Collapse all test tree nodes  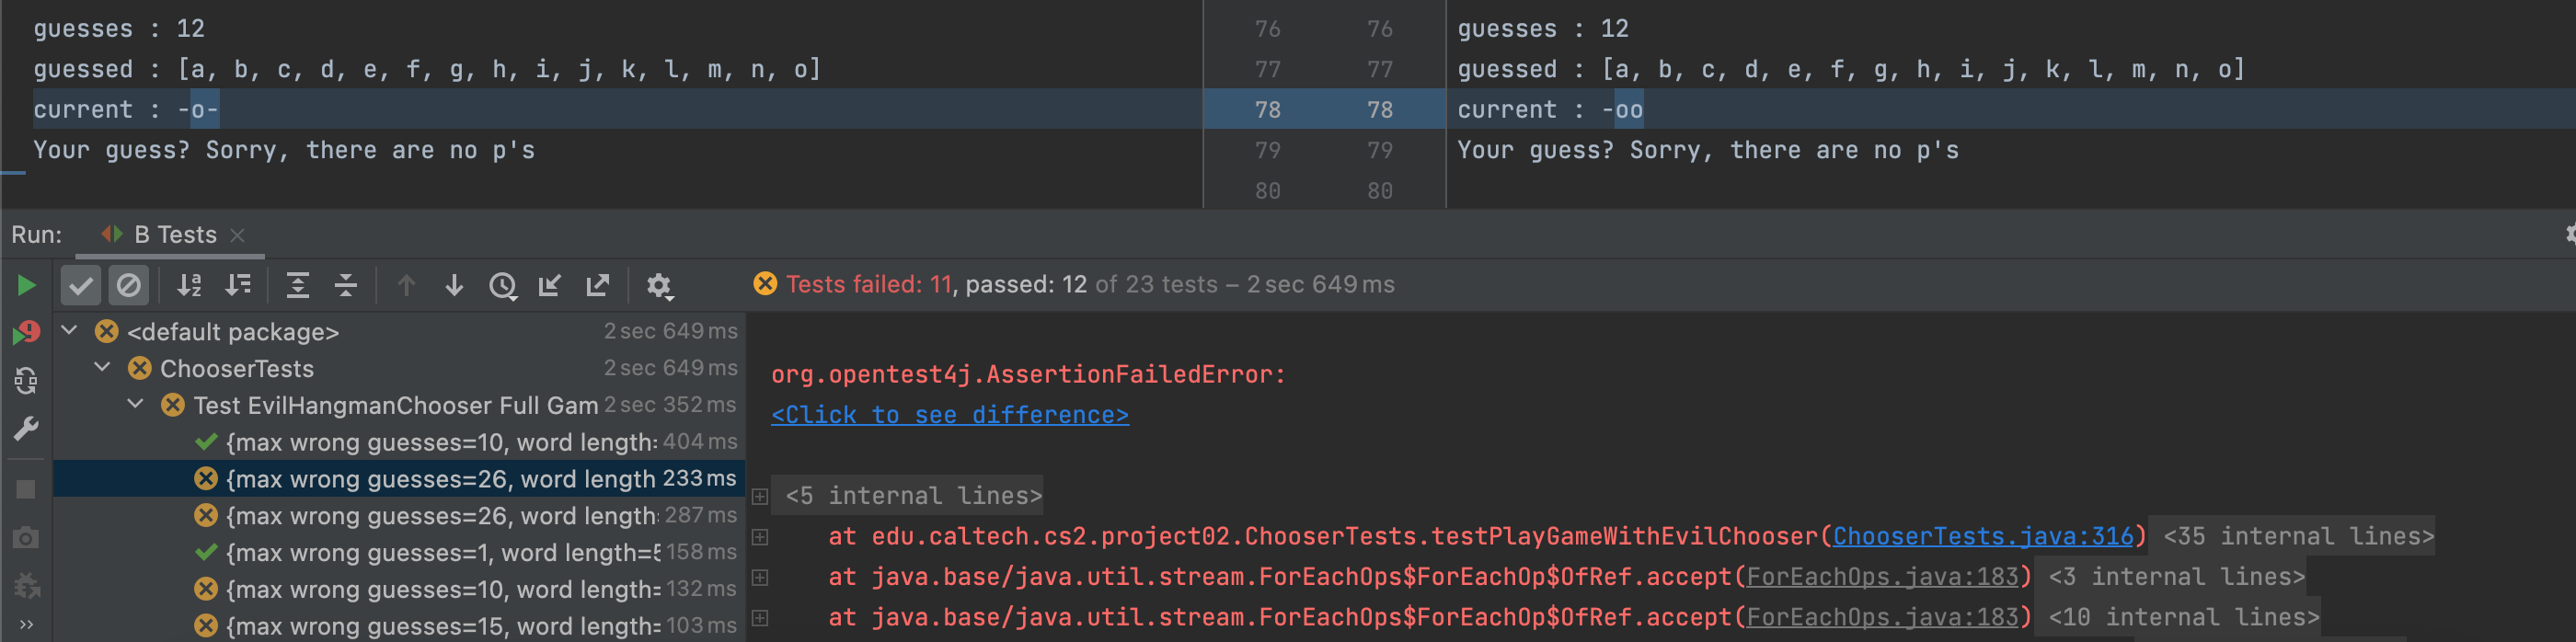tap(345, 286)
